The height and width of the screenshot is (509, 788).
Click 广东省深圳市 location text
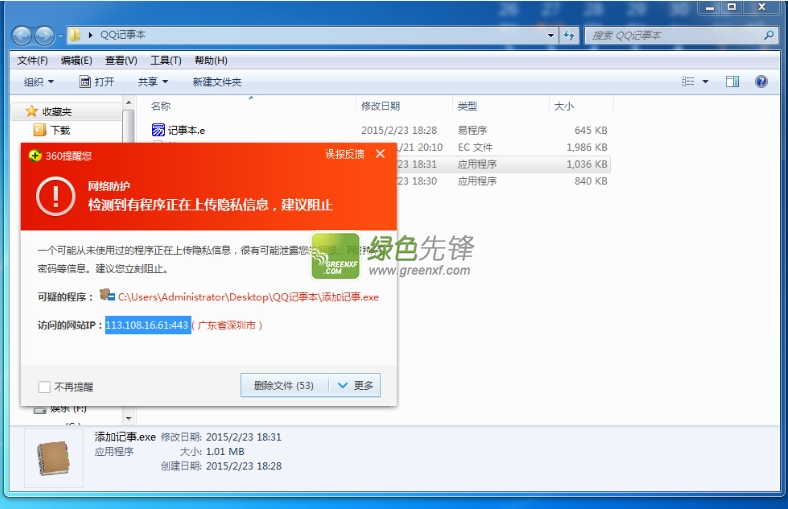(227, 325)
